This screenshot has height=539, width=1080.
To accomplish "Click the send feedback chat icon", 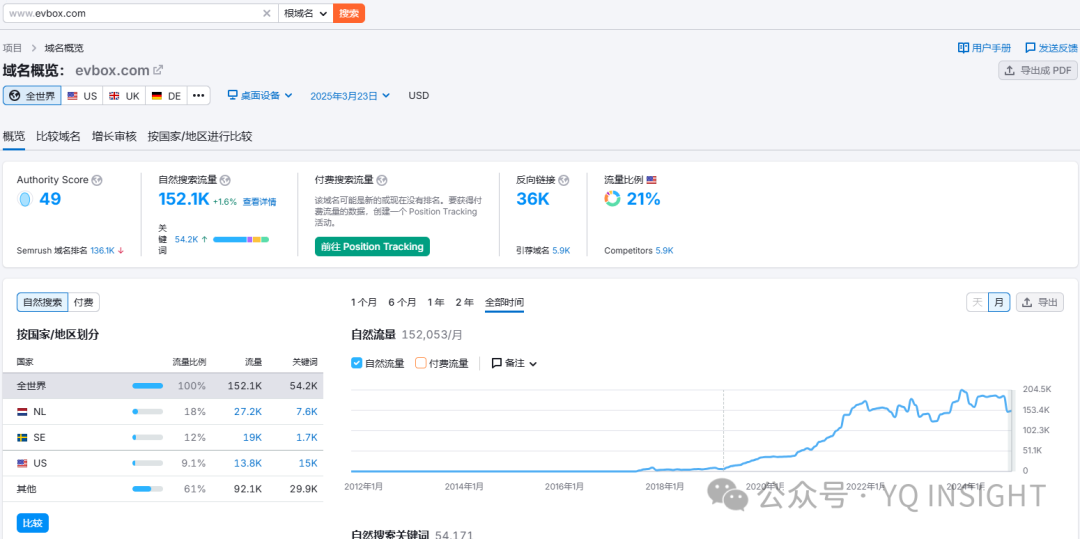I will click(x=1030, y=47).
